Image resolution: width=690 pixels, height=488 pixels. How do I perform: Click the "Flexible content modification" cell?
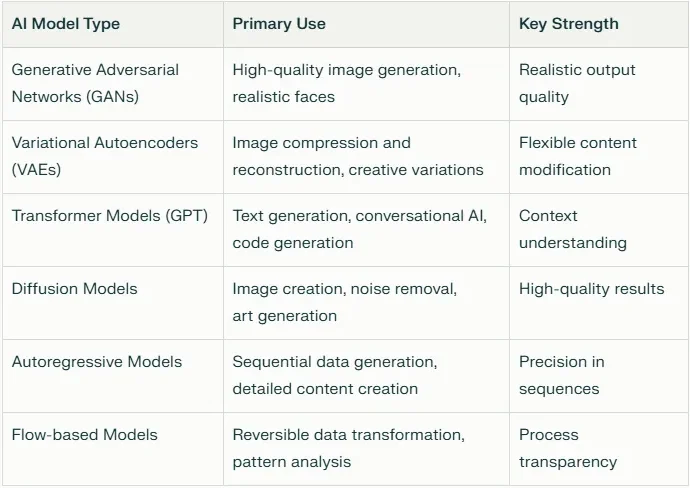pos(578,156)
